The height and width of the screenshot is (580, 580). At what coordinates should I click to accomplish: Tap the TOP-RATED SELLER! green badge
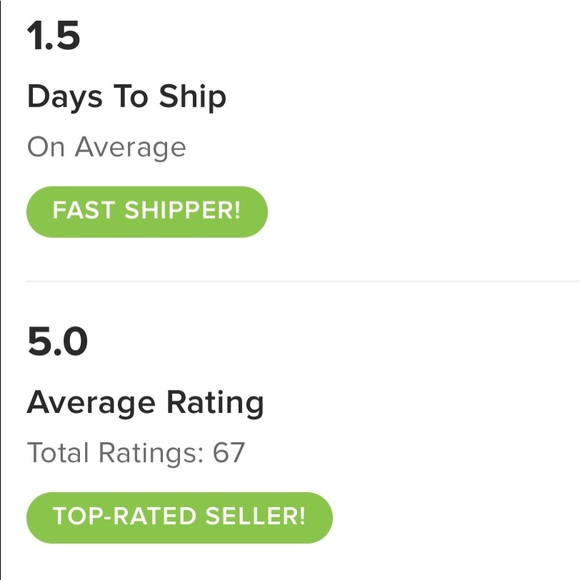[179, 517]
